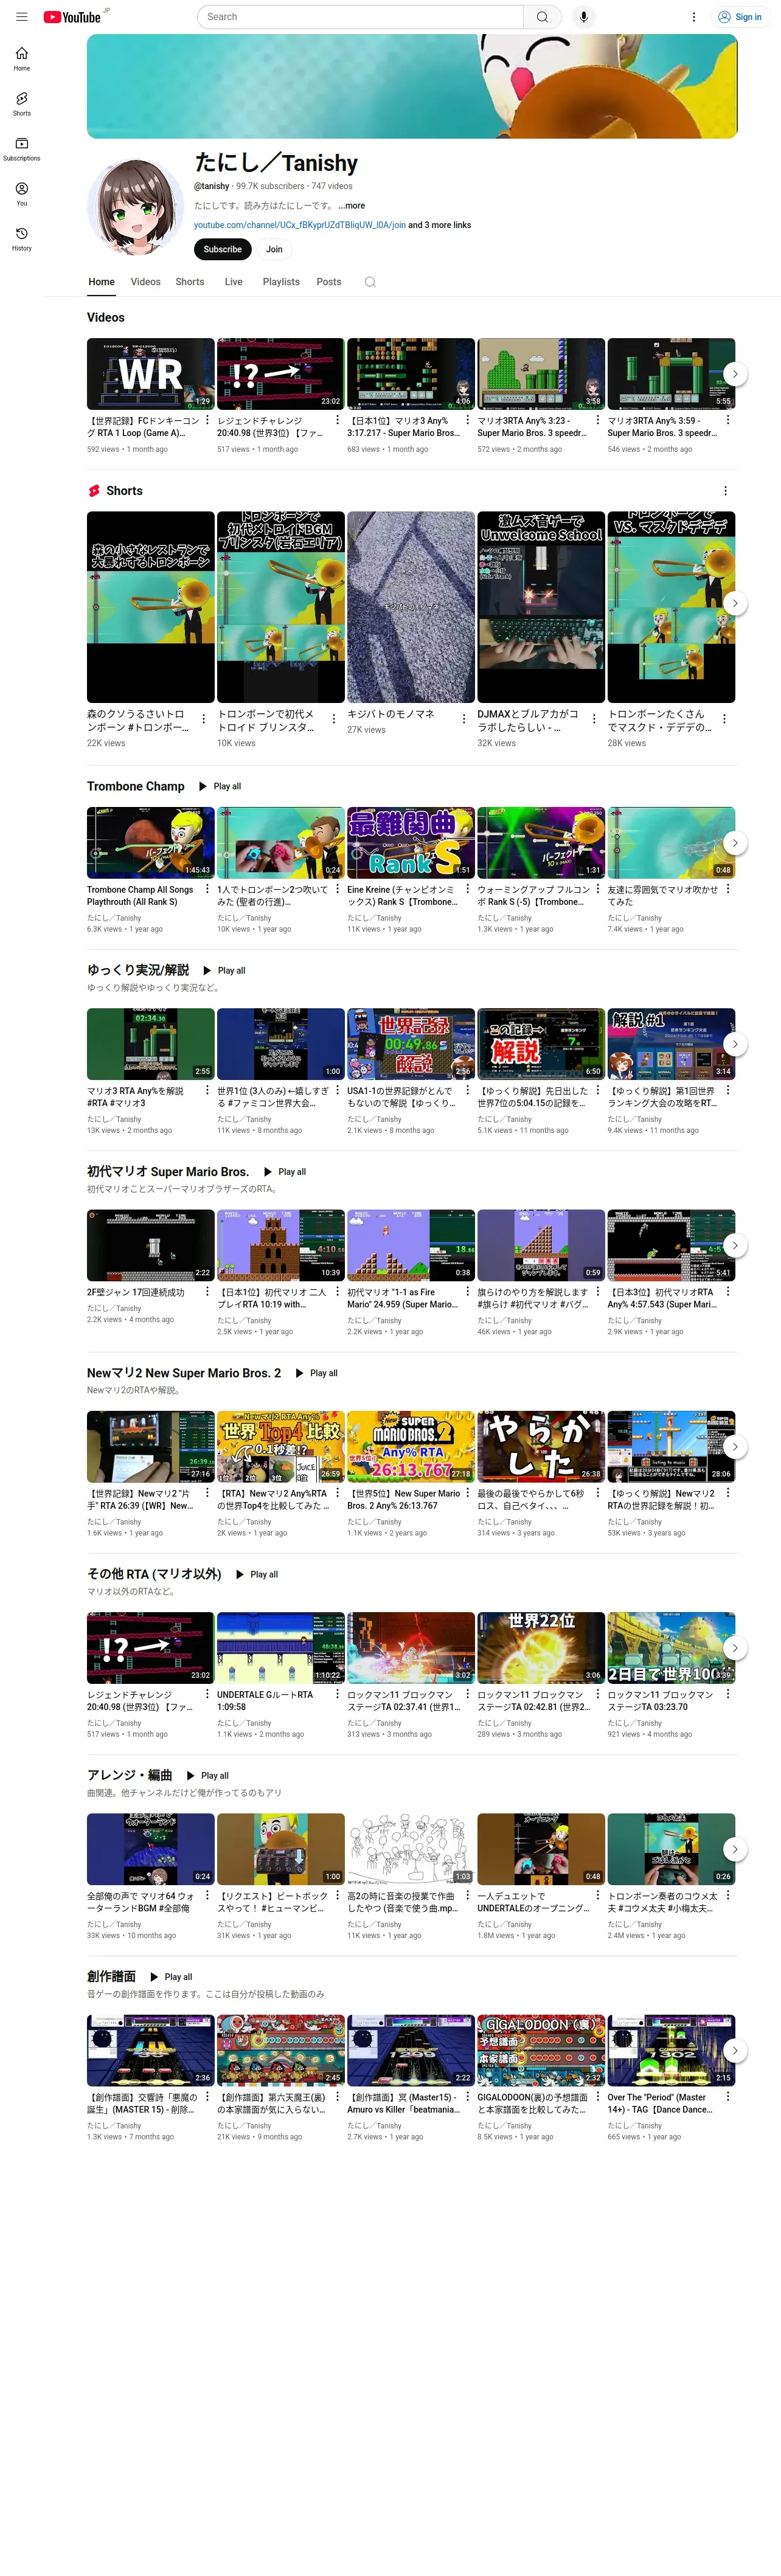
Task: Advance ゆっくり実況/解説 row with arrow
Action: (735, 1044)
